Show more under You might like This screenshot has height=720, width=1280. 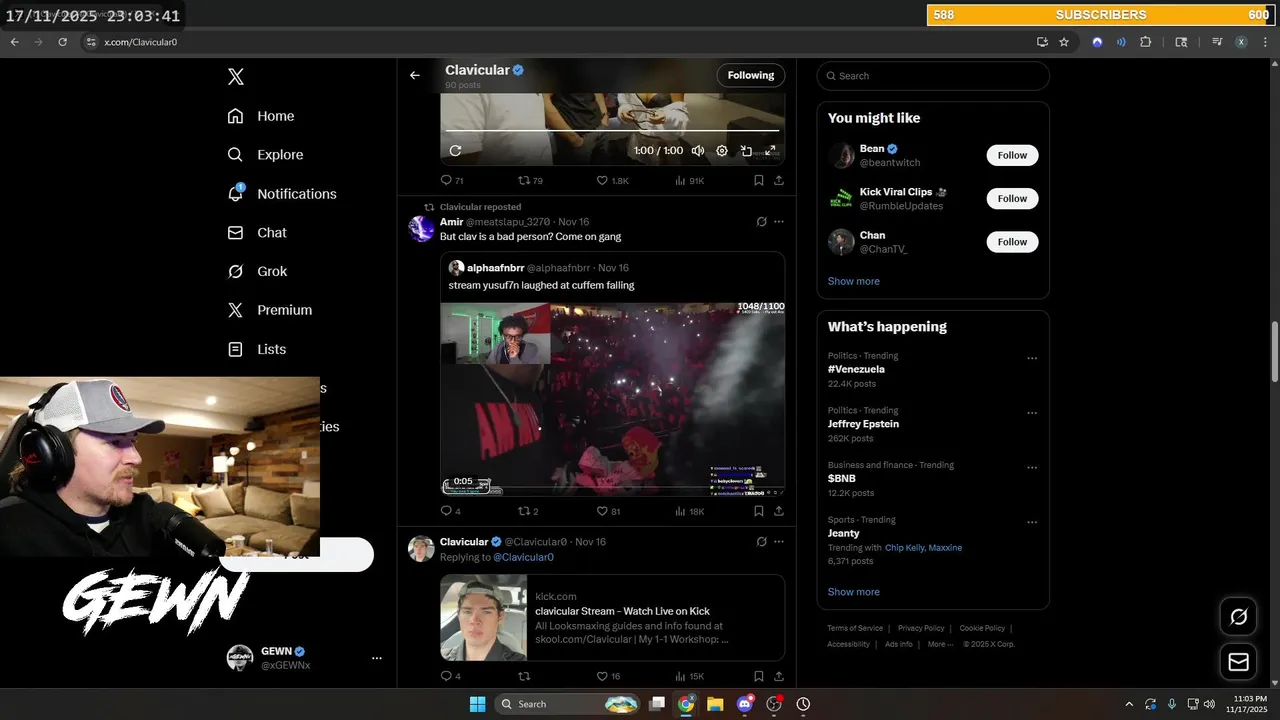(x=853, y=281)
